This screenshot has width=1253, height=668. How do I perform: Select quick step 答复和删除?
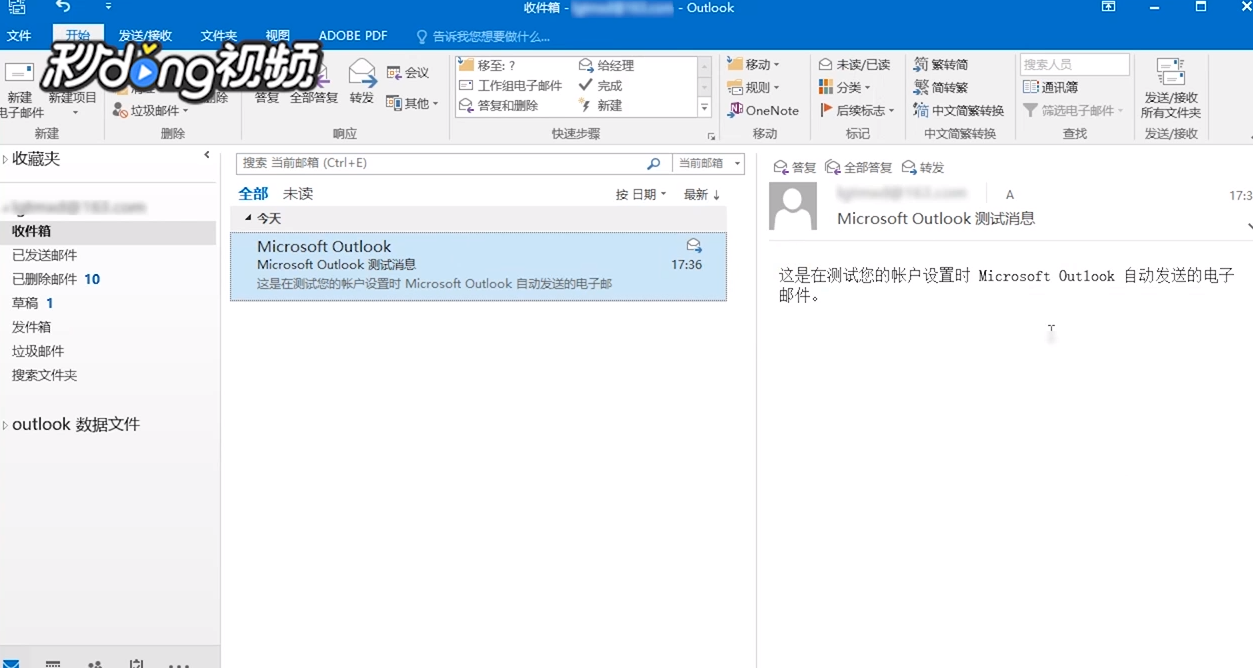499,105
